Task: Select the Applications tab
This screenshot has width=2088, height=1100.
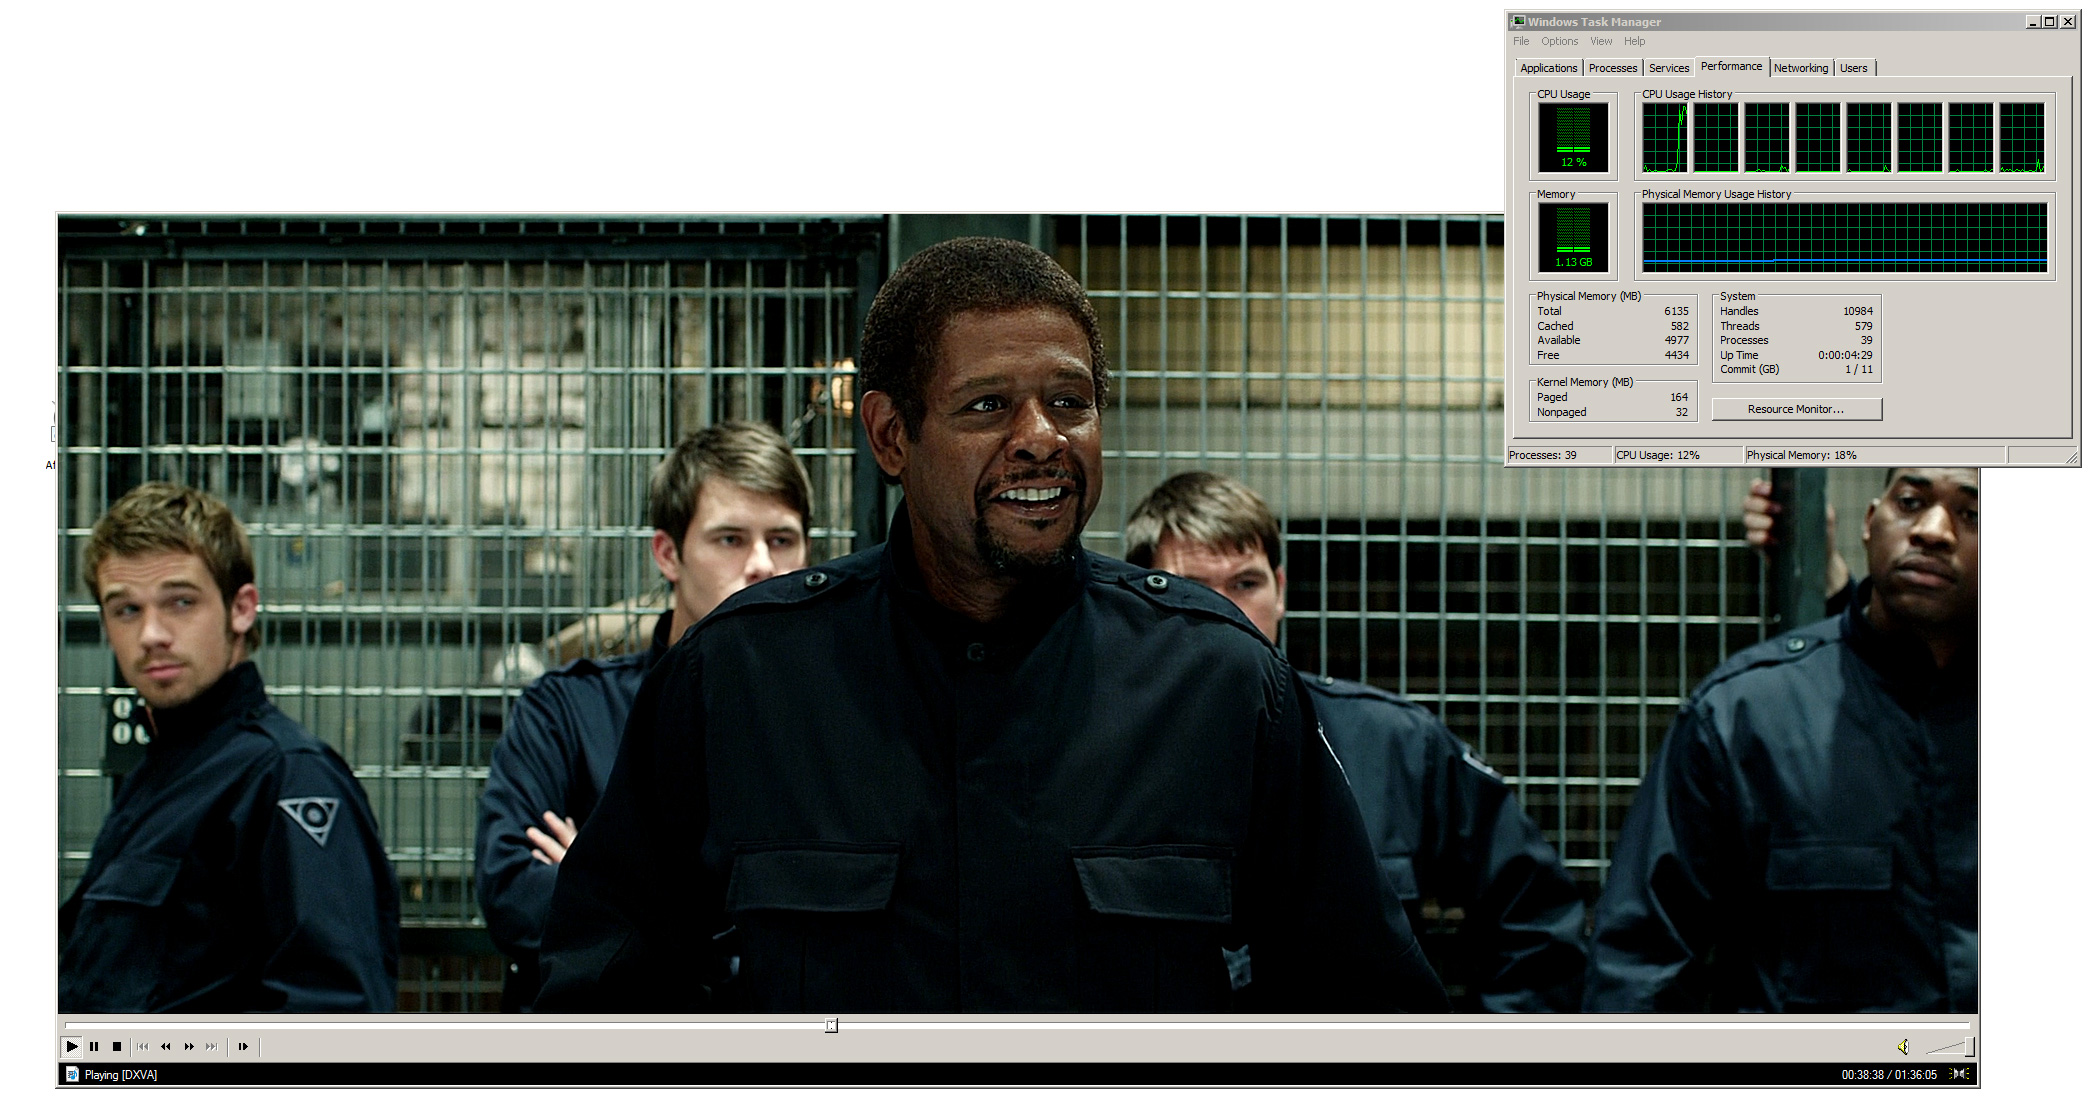Action: pyautogui.click(x=1548, y=68)
